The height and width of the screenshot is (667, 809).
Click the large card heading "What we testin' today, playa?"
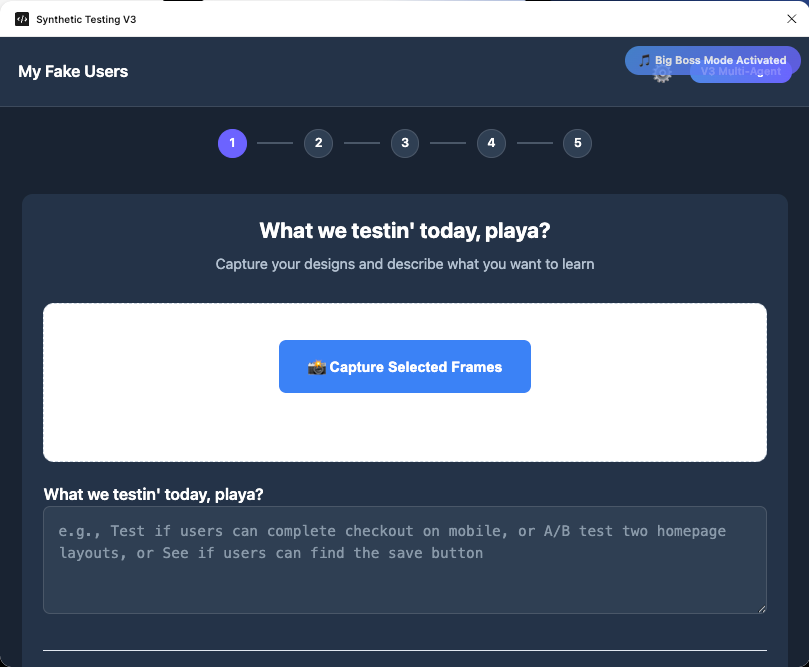pyautogui.click(x=404, y=231)
